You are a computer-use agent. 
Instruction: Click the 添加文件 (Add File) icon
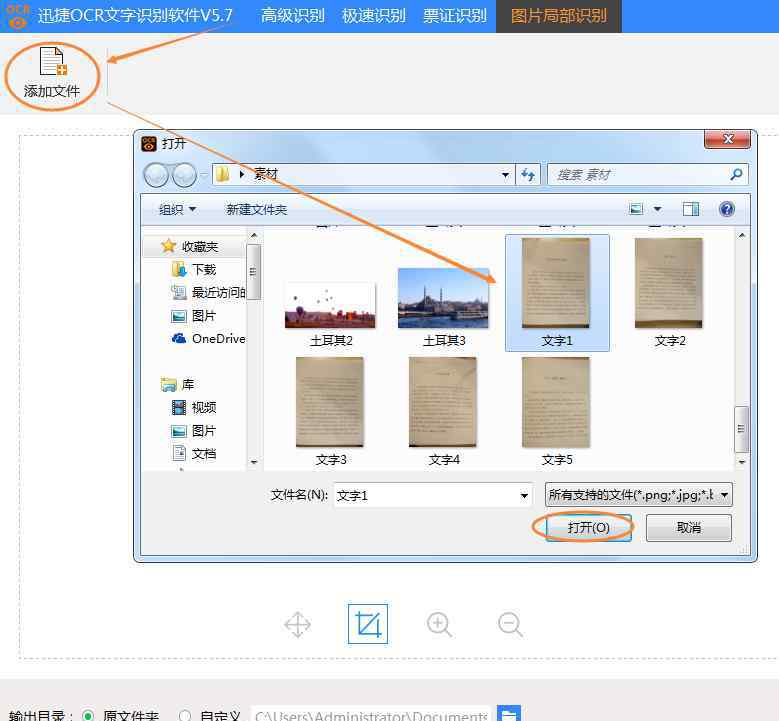coord(52,63)
